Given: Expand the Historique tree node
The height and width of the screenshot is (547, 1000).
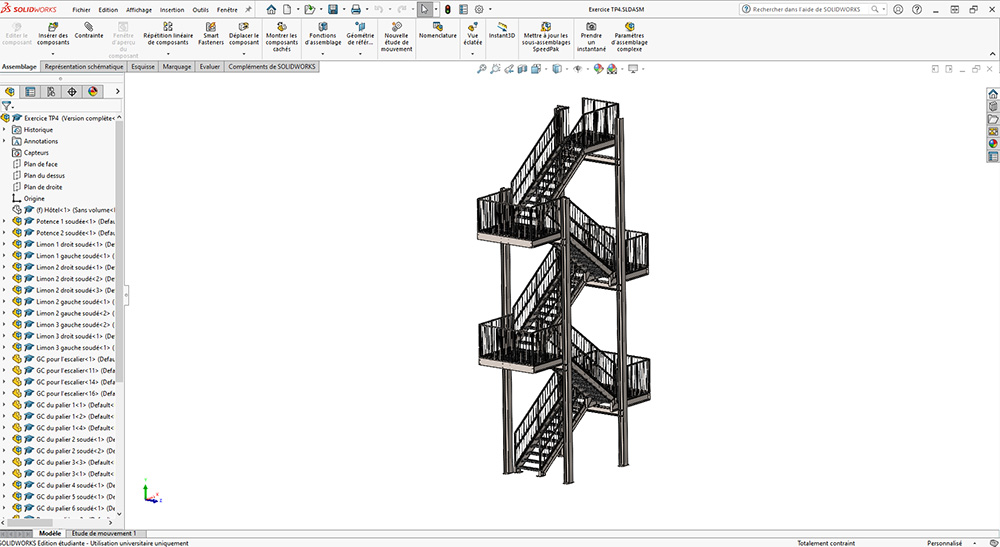Looking at the screenshot, I should point(4,130).
